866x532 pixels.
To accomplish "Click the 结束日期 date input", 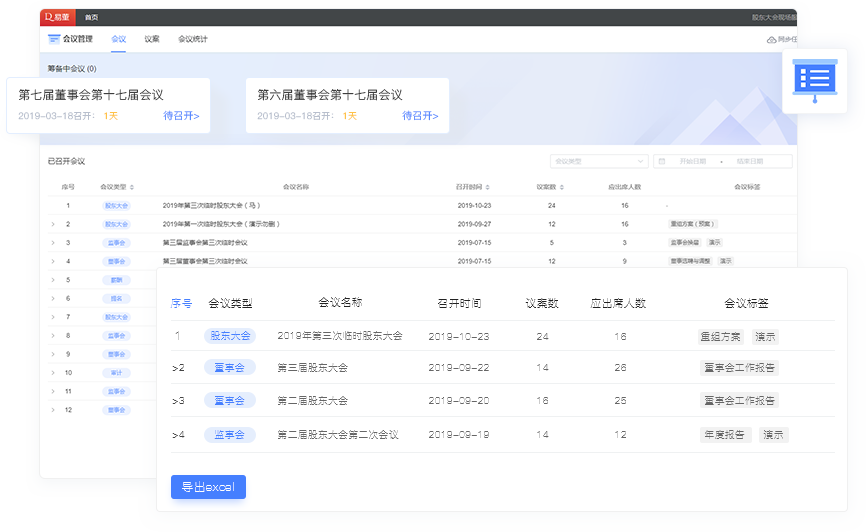I will (x=749, y=161).
